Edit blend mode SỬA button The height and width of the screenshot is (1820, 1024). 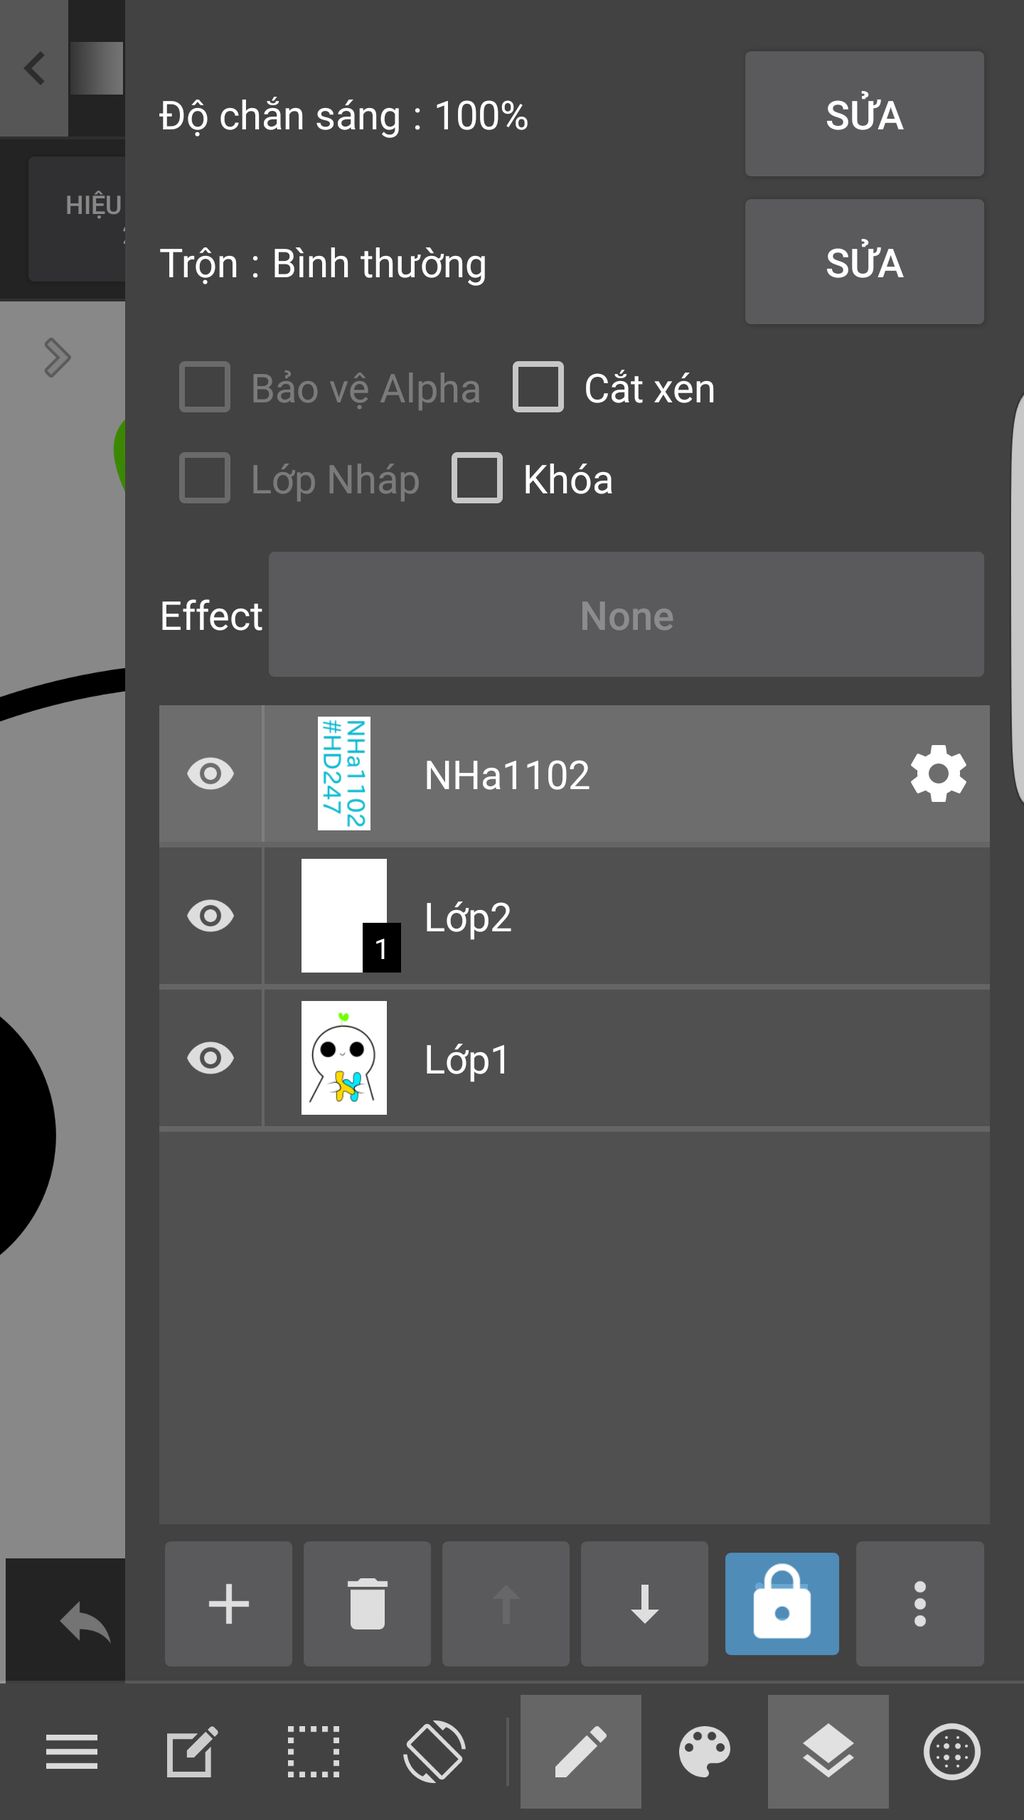[864, 262]
